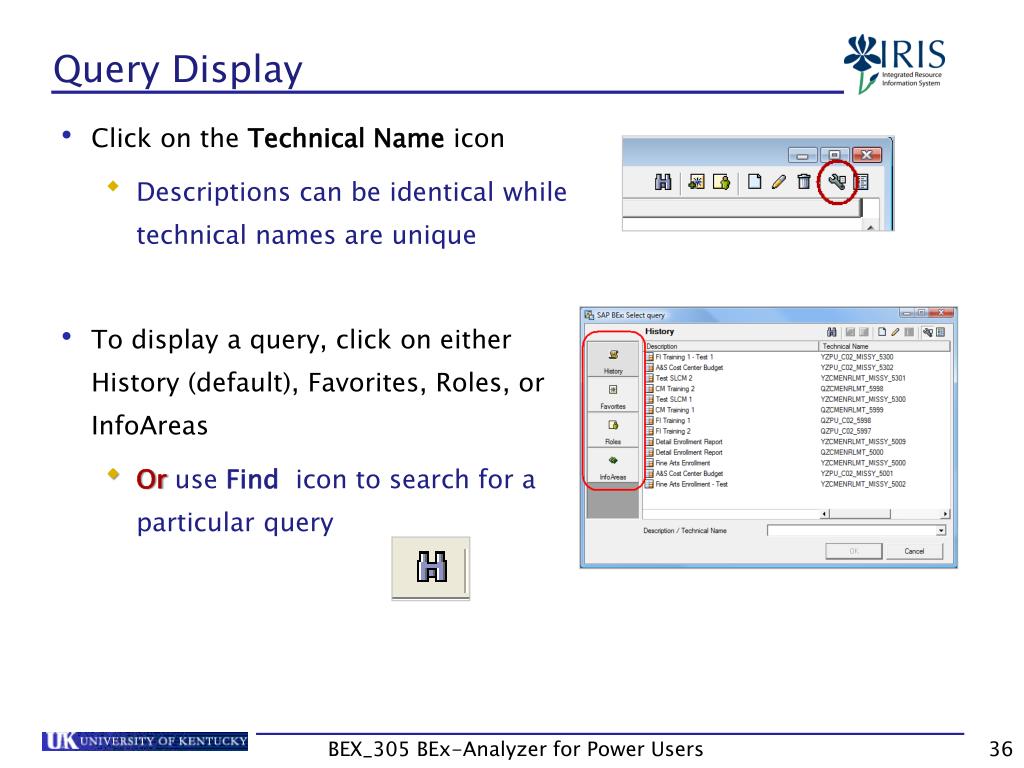Click the Technical Name wrench icon circled in red
1024x768 pixels.
coord(837,182)
